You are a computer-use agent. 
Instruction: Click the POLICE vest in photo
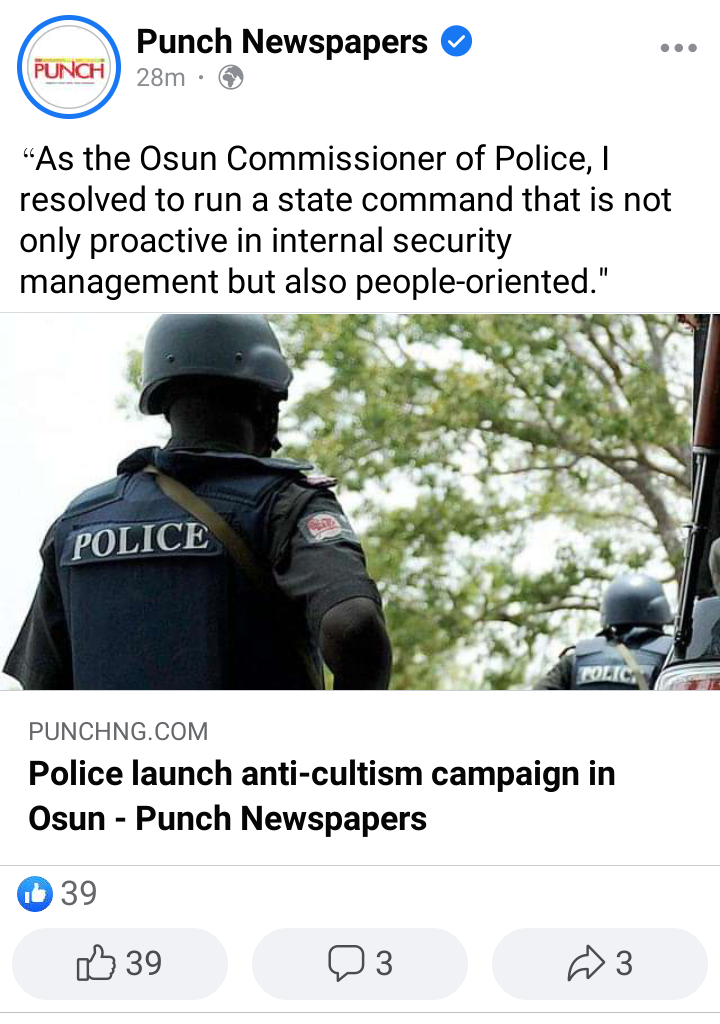(139, 541)
